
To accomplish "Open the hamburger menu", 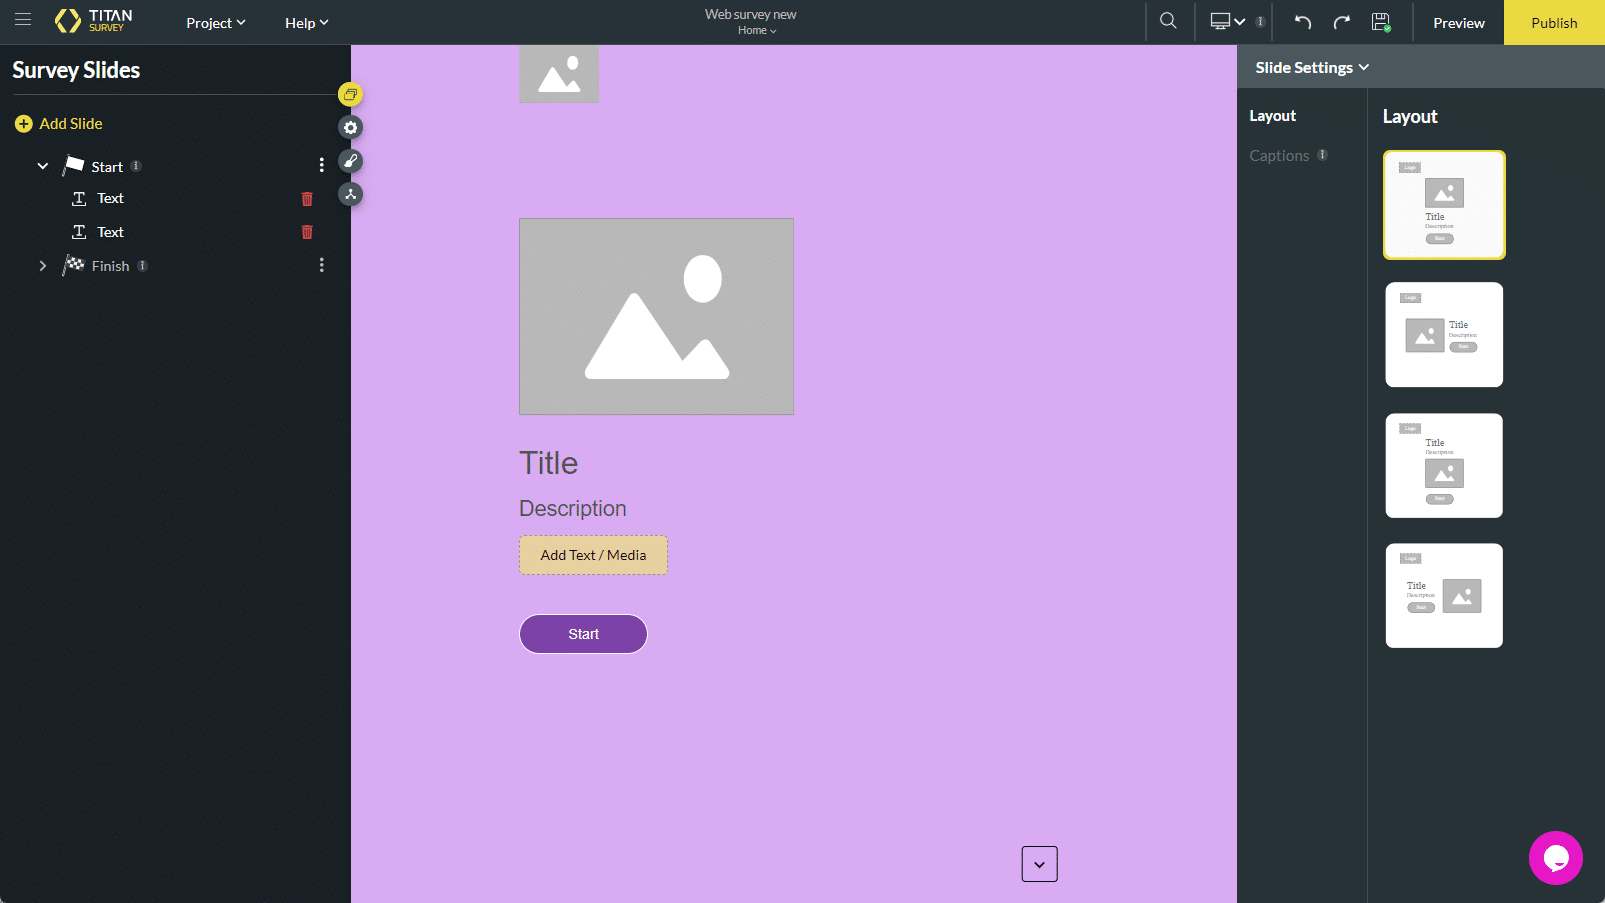I will tap(22, 21).
